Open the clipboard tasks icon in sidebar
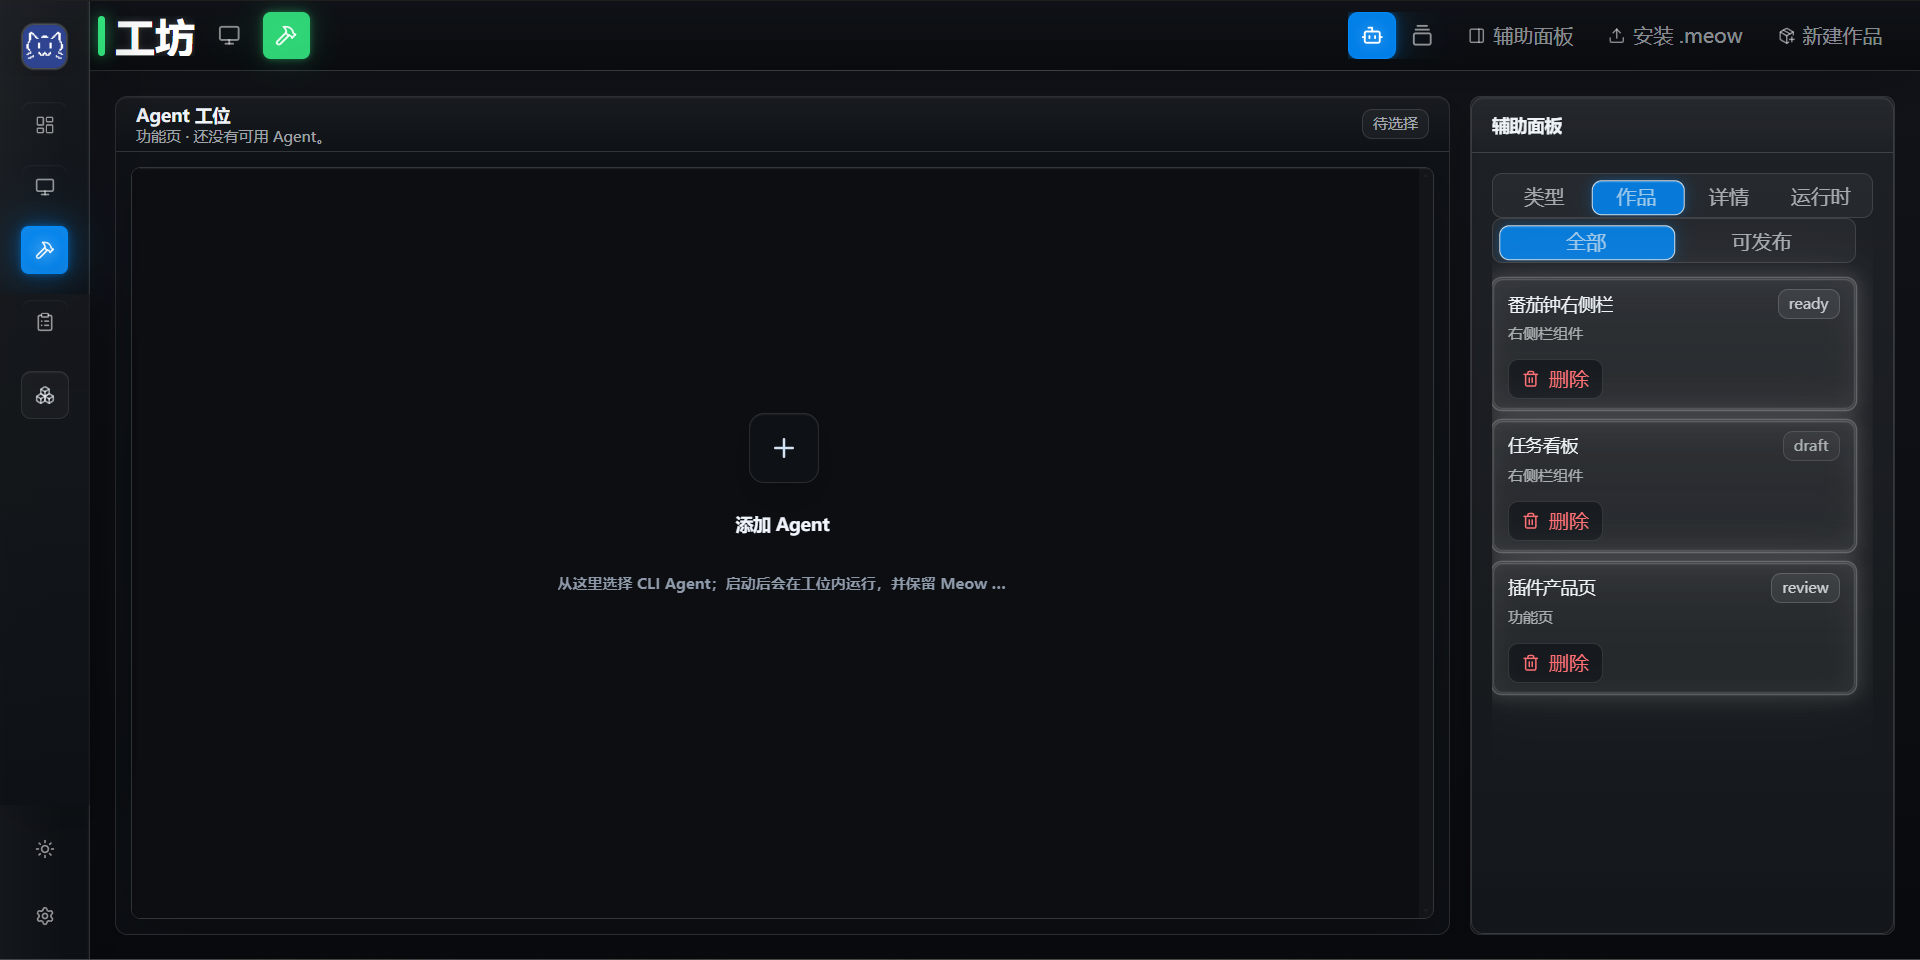 (x=45, y=322)
